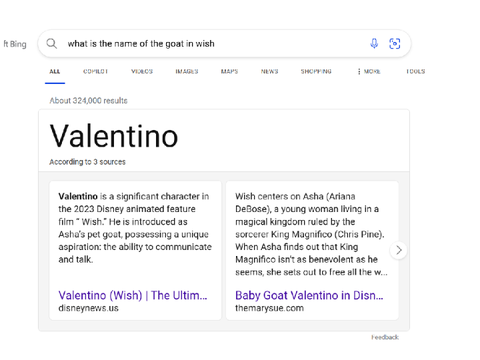The height and width of the screenshot is (360, 480).
Task: Open the Images tab
Action: click(x=187, y=71)
